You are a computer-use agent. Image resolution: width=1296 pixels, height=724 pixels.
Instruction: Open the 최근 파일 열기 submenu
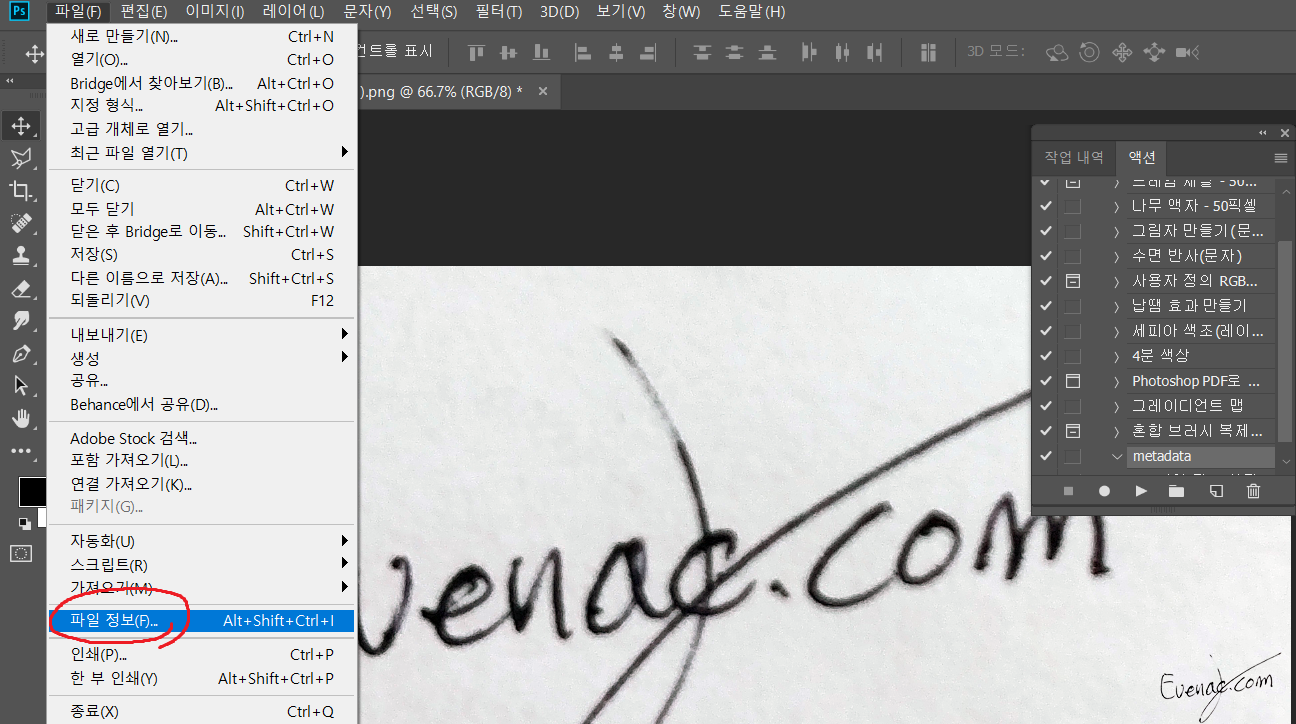pos(202,153)
